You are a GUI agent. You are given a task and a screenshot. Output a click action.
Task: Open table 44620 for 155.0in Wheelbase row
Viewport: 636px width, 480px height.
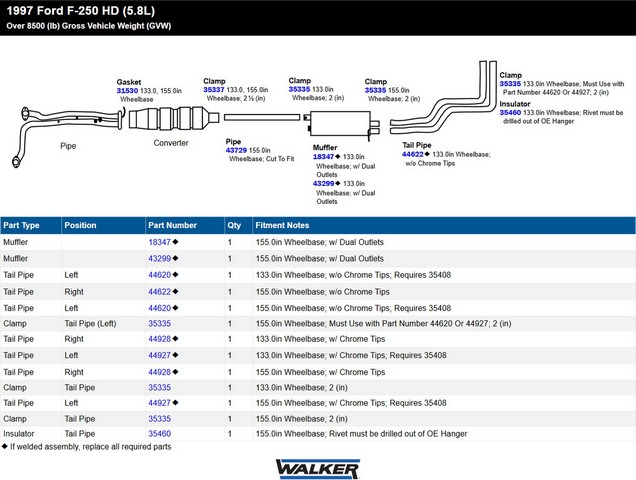(159, 308)
